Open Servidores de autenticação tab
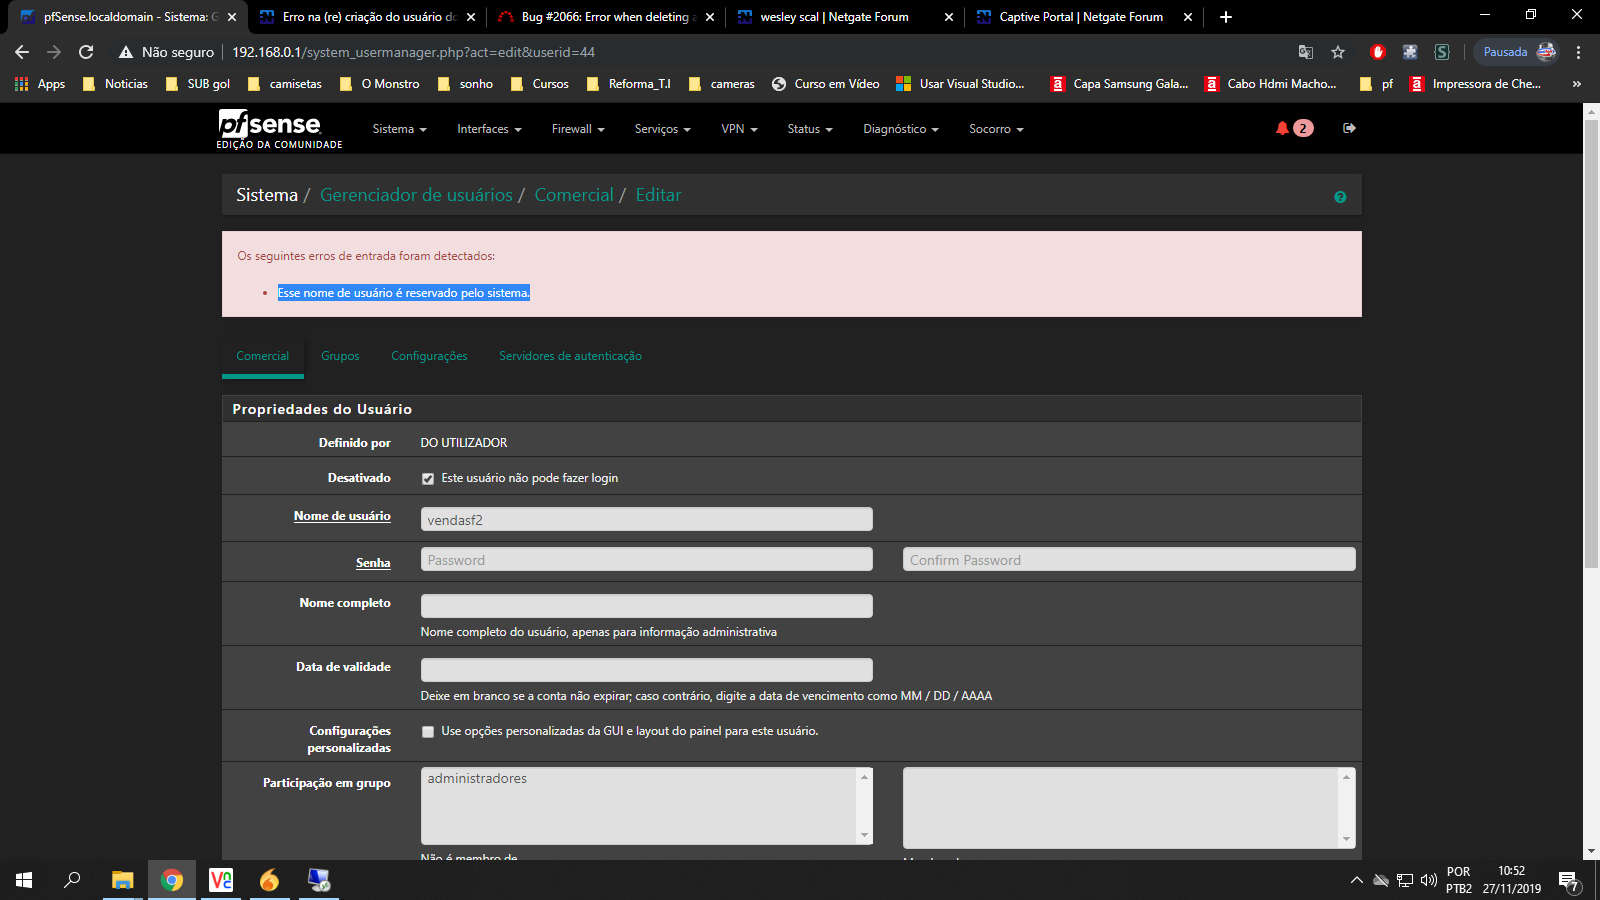 [x=570, y=356]
